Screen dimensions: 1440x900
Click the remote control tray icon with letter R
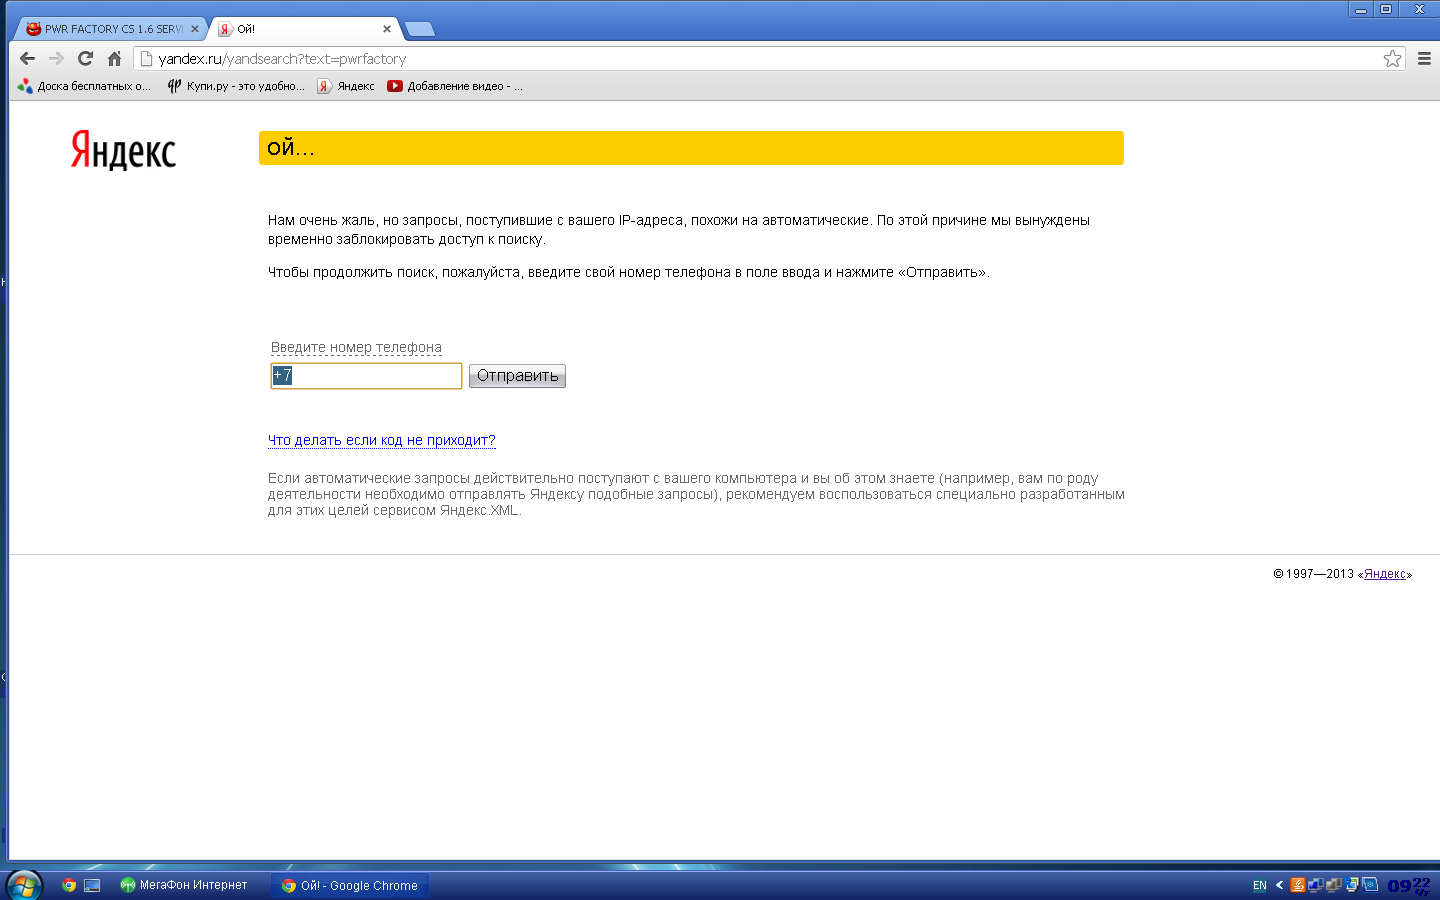[x=1352, y=885]
